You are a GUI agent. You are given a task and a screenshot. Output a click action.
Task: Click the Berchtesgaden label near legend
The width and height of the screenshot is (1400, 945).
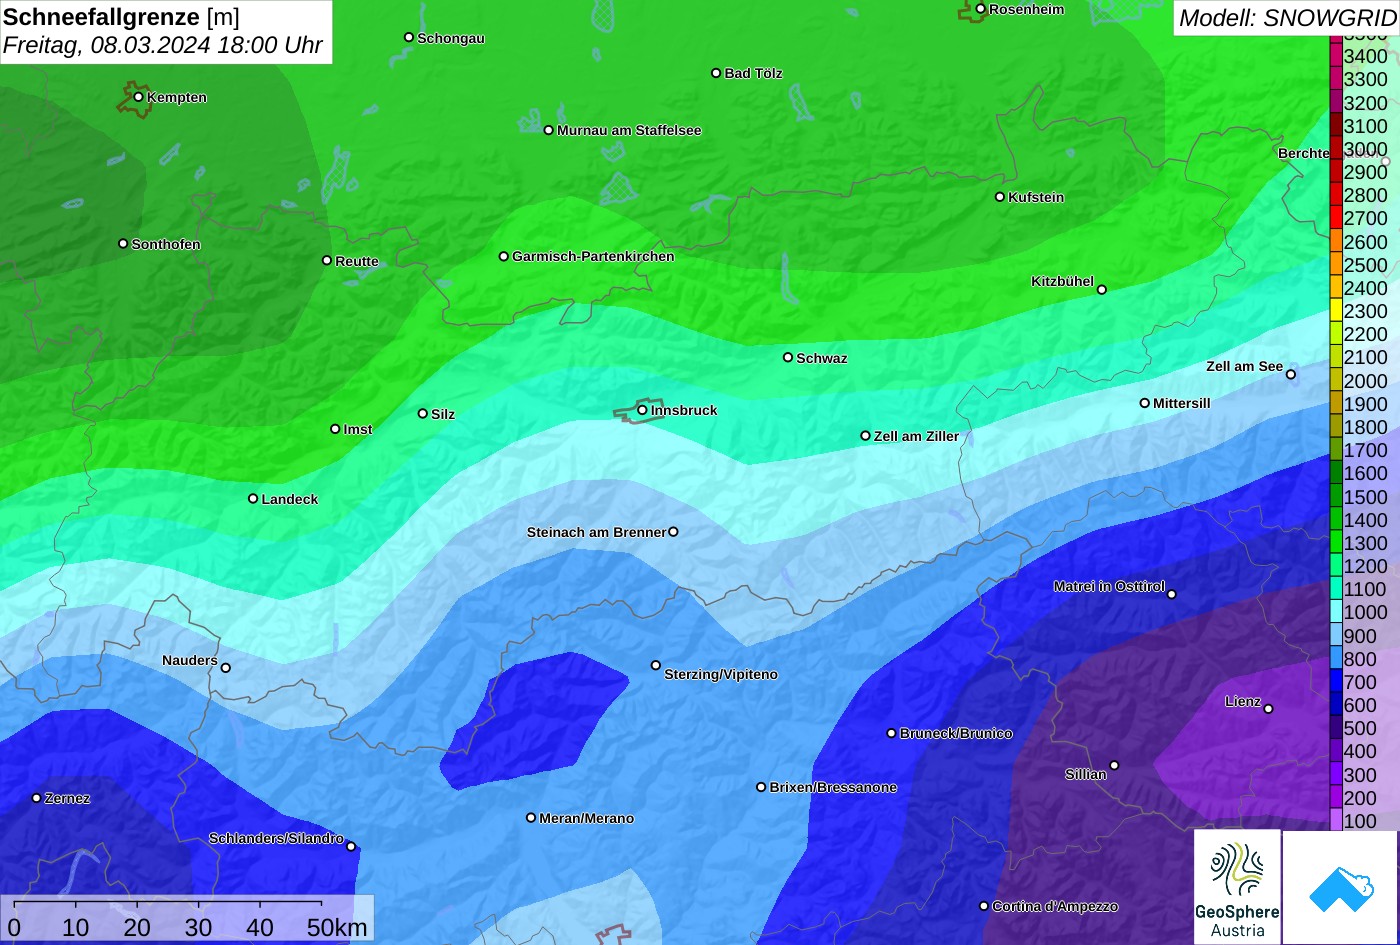pyautogui.click(x=1304, y=153)
